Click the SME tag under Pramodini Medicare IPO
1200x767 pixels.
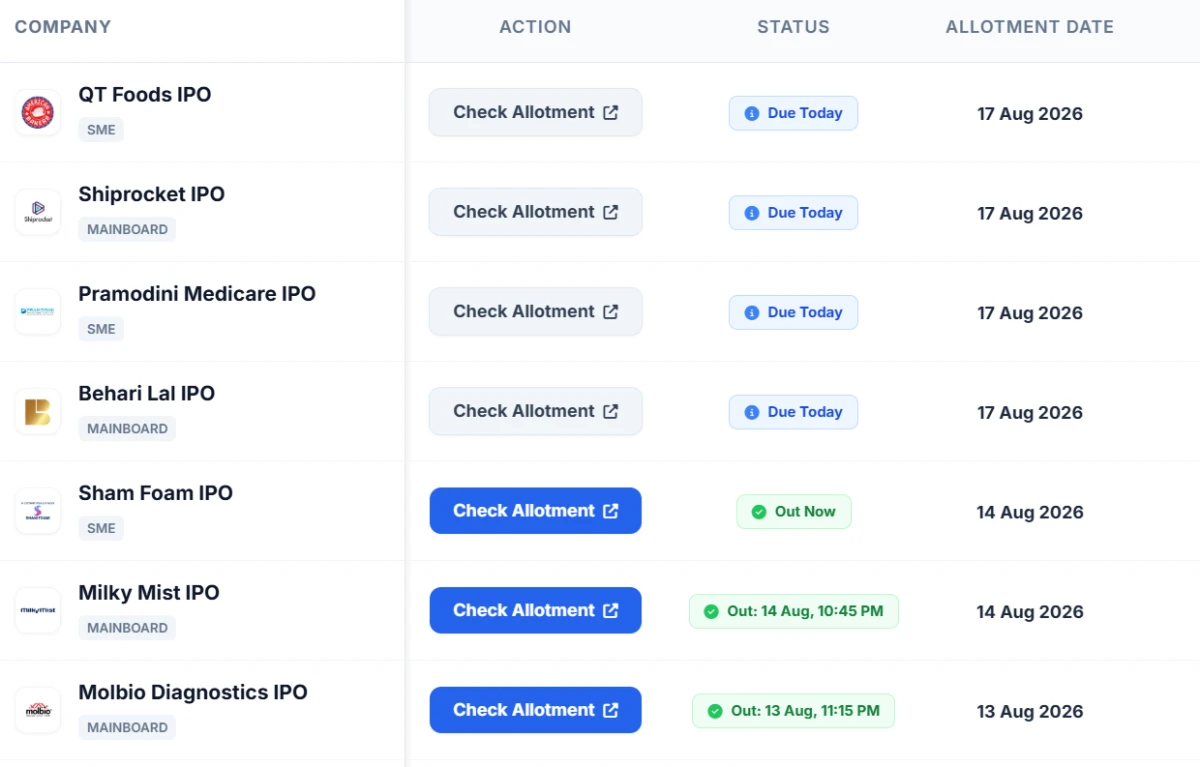101,329
